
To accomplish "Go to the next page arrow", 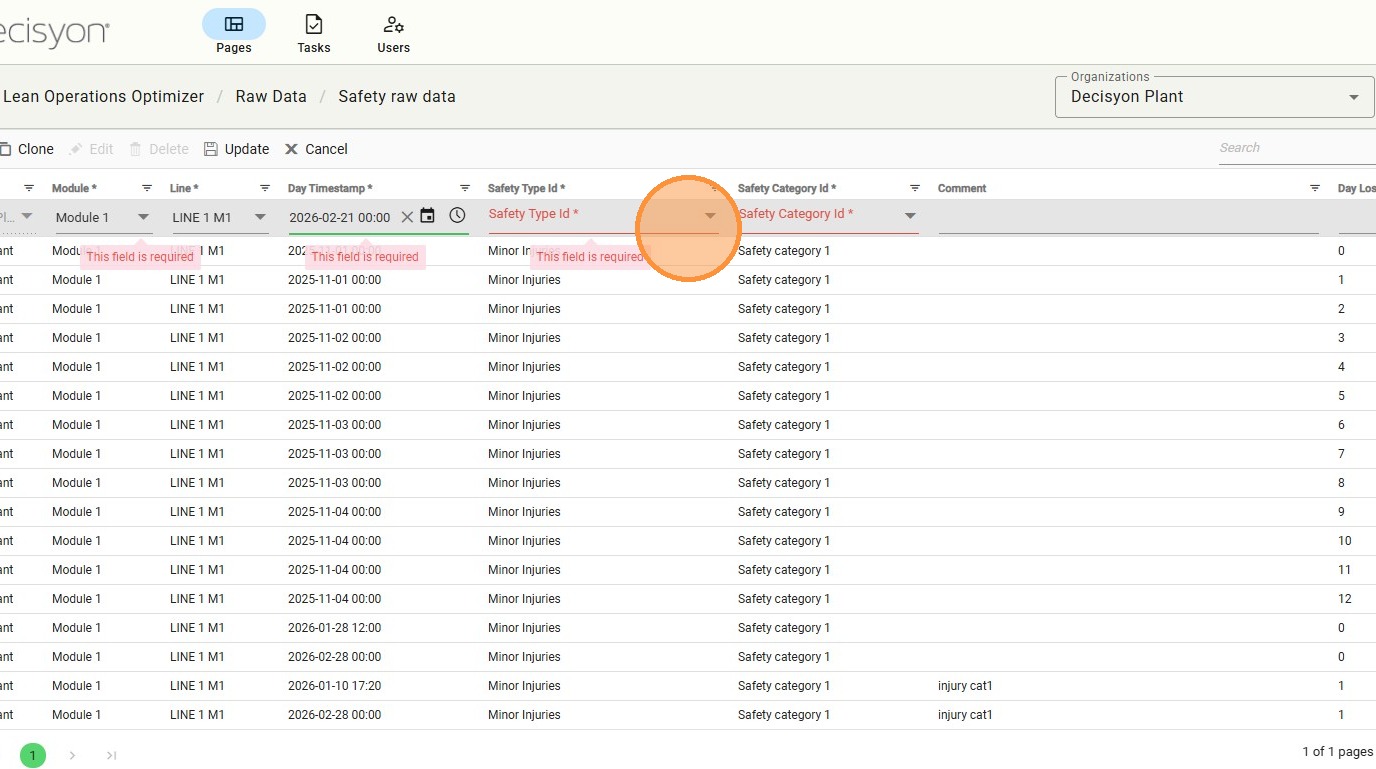I will [x=72, y=756].
